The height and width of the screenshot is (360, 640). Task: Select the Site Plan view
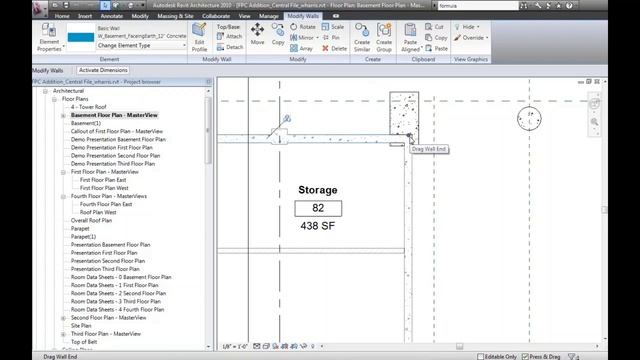(x=81, y=326)
